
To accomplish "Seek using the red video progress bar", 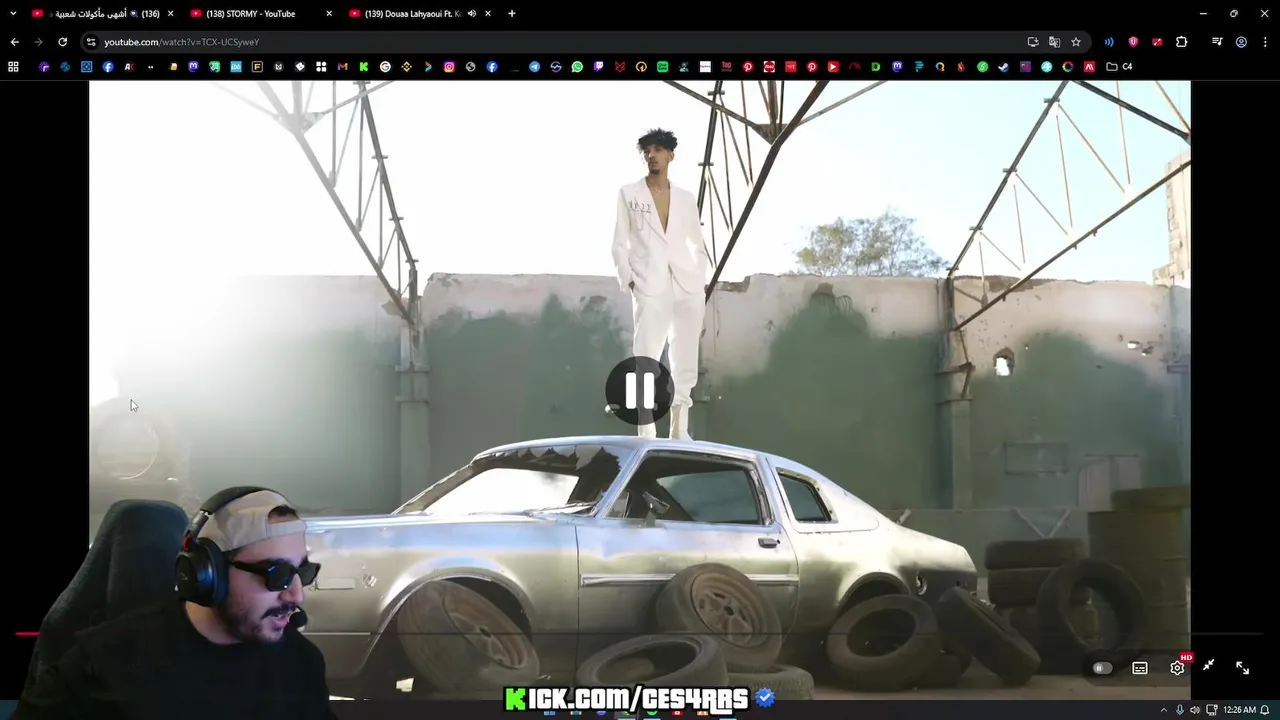I will pyautogui.click(x=640, y=633).
